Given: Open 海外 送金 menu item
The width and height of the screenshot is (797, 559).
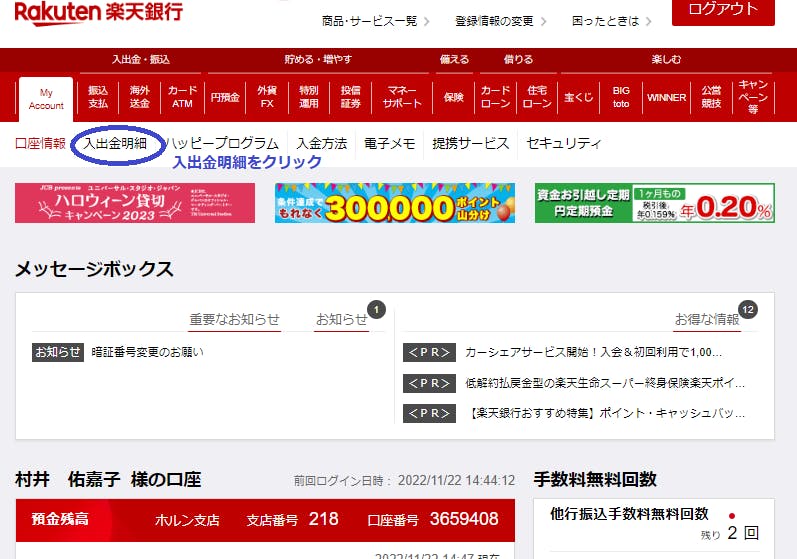Looking at the screenshot, I should (x=139, y=97).
